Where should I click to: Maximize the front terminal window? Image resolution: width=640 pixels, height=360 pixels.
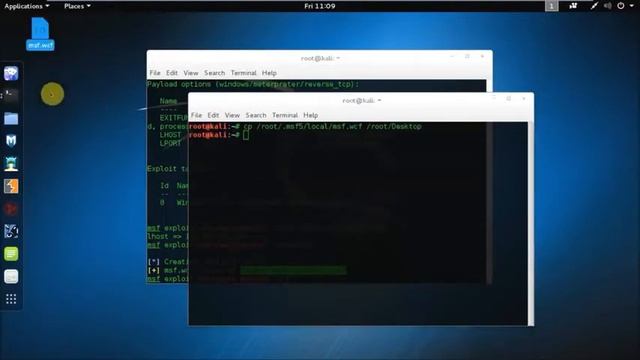[509, 98]
